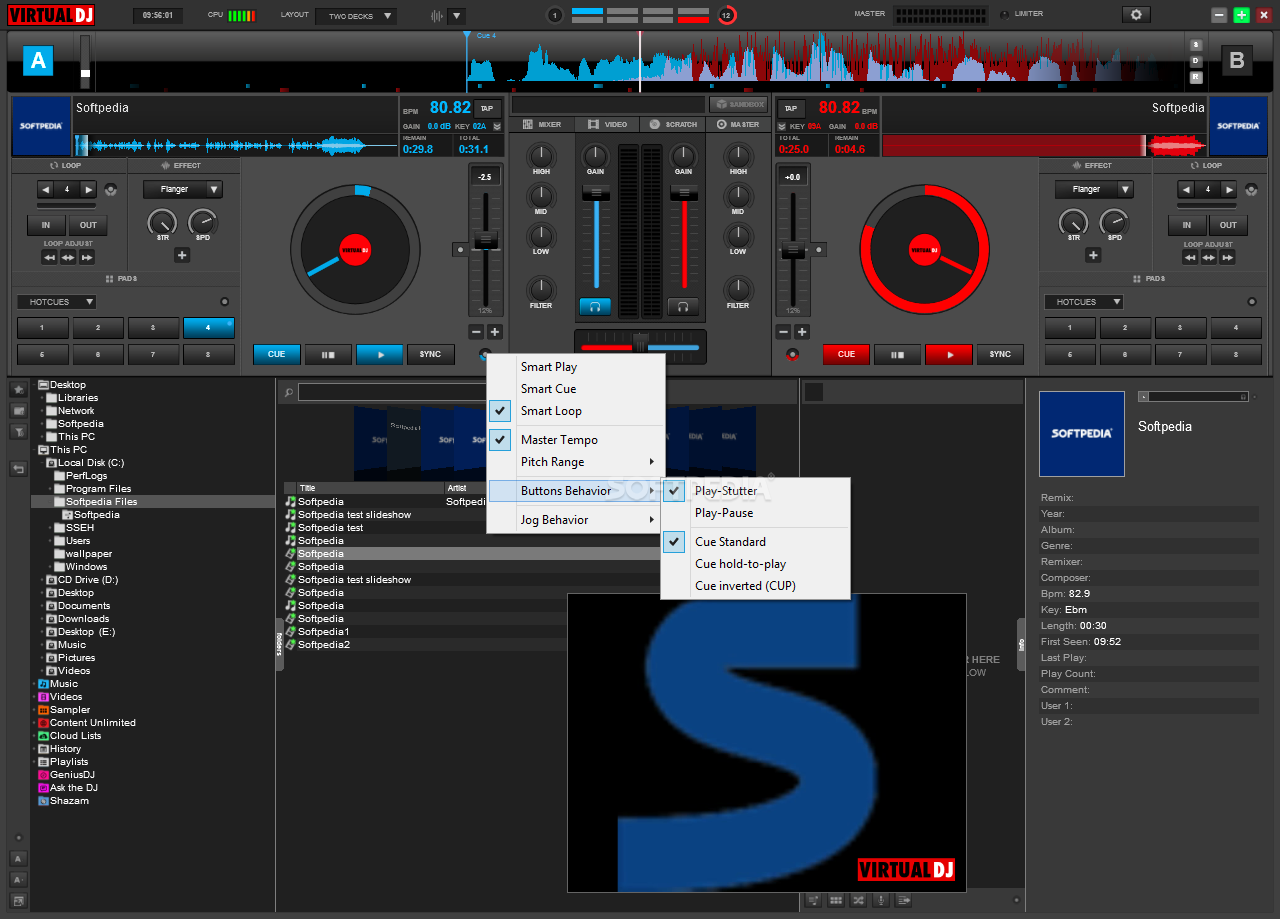Image resolution: width=1280 pixels, height=919 pixels.
Task: Click the shuffle icon in the bottom sideview toolbar
Action: click(x=858, y=900)
